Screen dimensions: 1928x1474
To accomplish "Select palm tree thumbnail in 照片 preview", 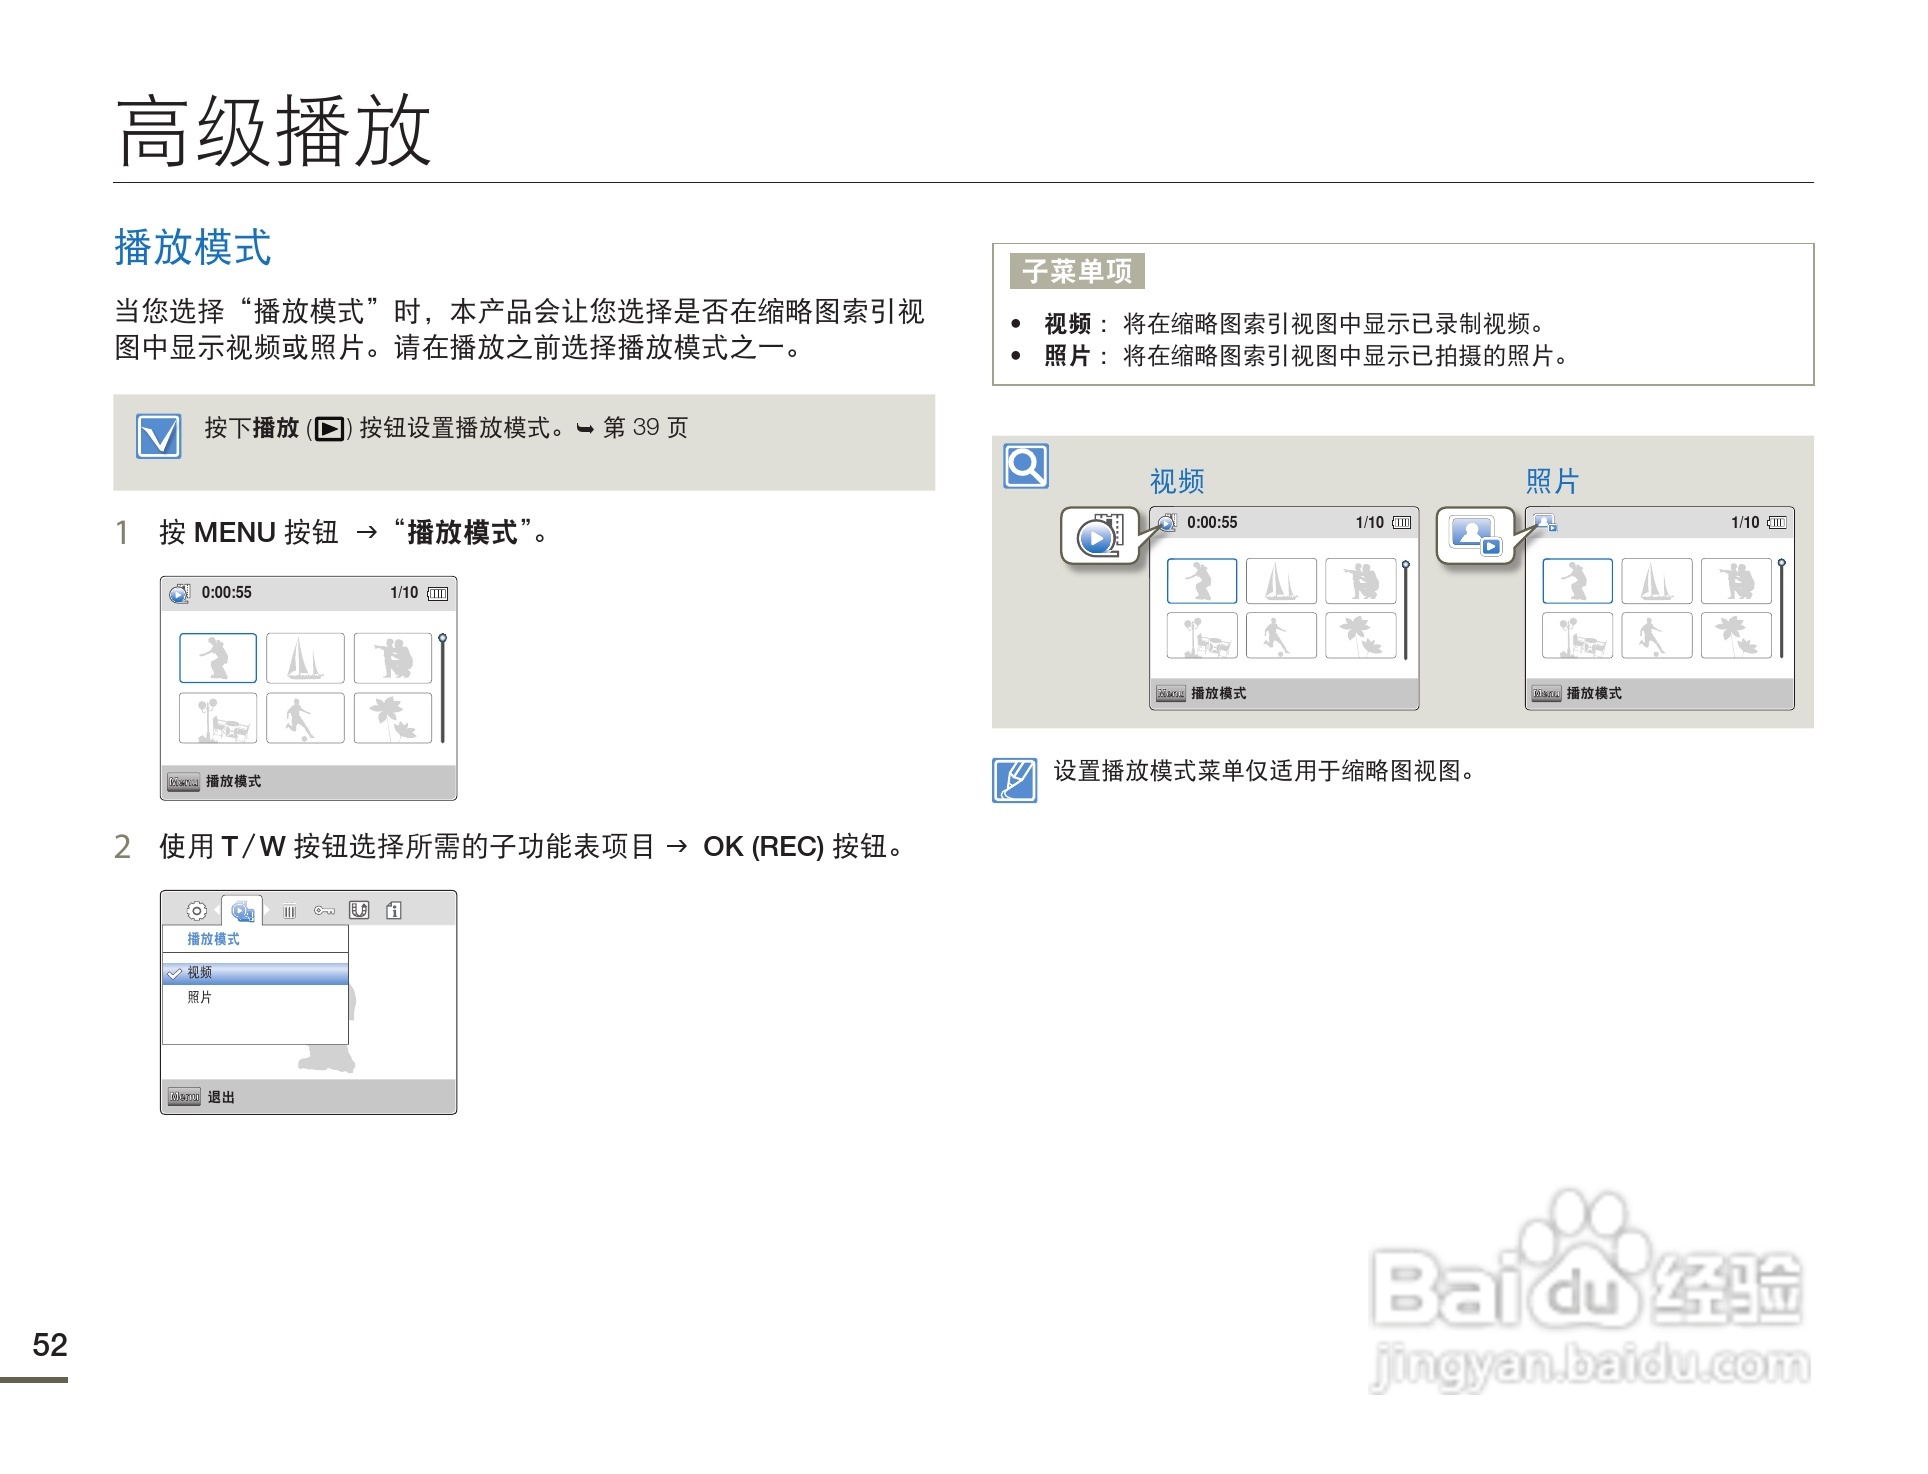I will click(x=1737, y=636).
